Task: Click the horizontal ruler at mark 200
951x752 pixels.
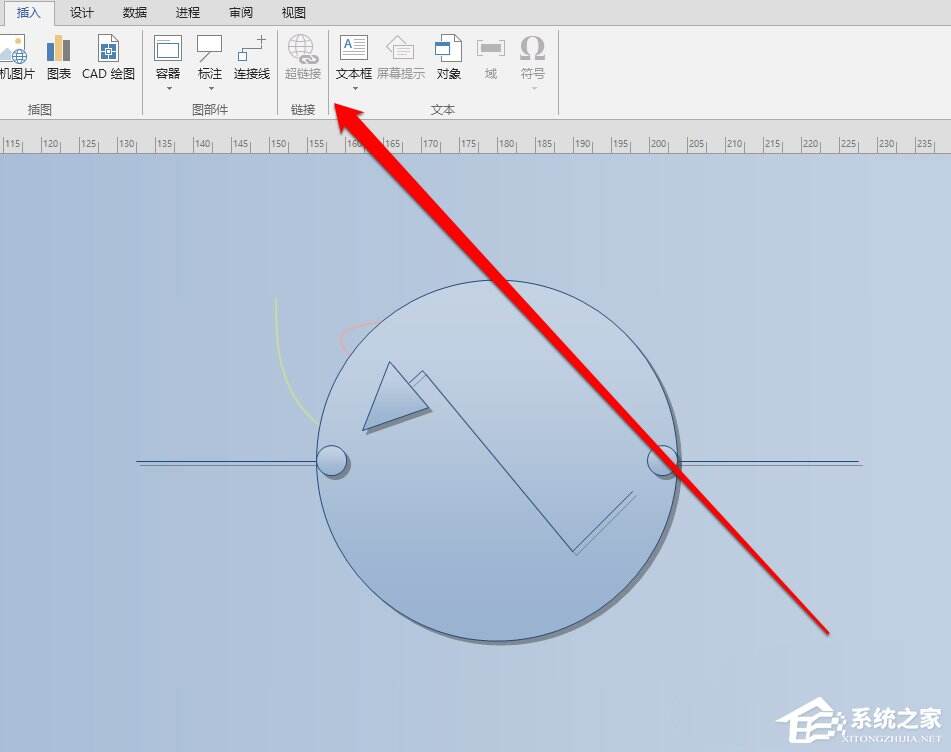Action: tap(658, 144)
